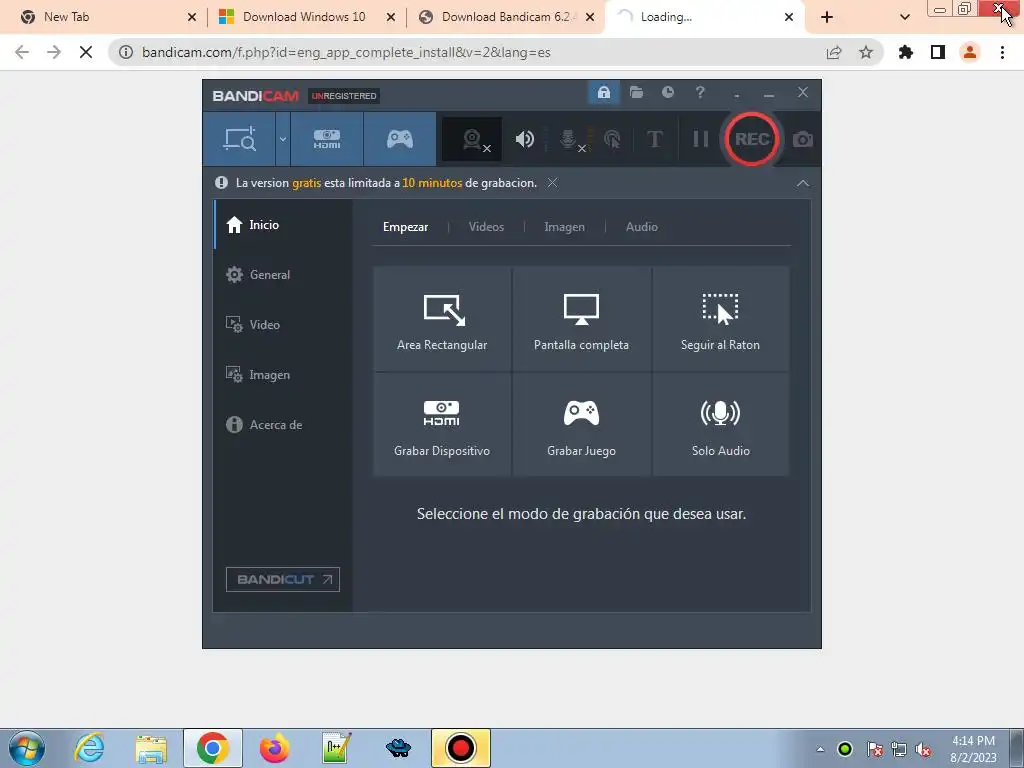Select game recording mode gamepad icon in toolbar
Image resolution: width=1024 pixels, height=768 pixels.
(400, 139)
